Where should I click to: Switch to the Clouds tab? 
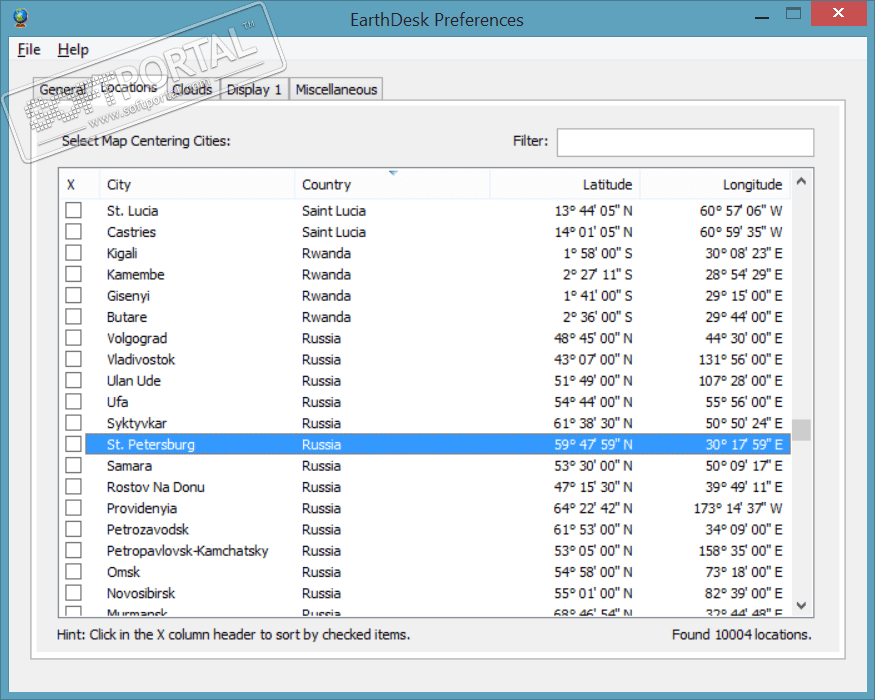(193, 89)
